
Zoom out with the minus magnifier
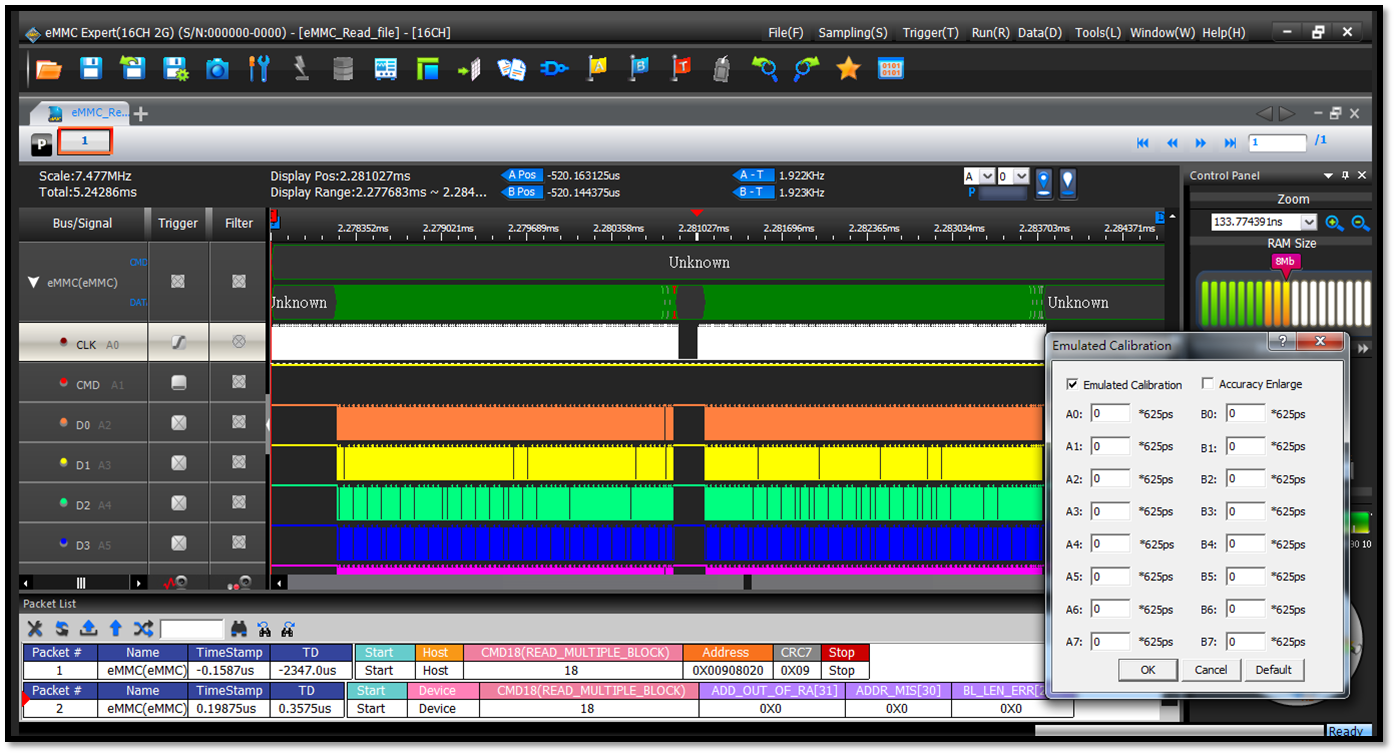click(x=1360, y=223)
